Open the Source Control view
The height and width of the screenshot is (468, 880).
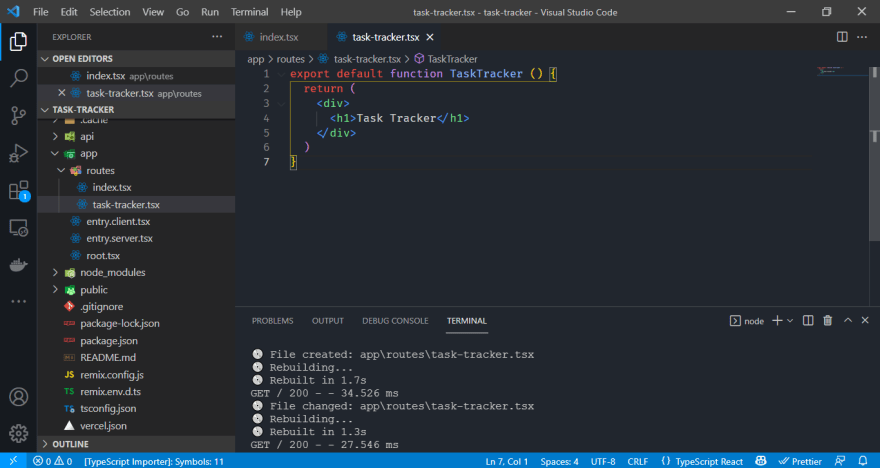18,116
